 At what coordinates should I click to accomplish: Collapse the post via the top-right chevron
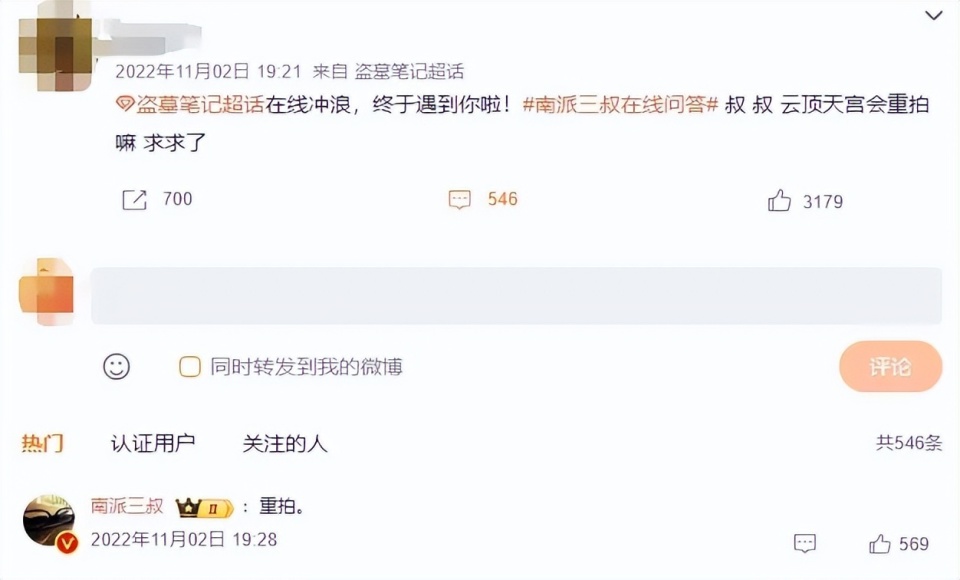(931, 15)
